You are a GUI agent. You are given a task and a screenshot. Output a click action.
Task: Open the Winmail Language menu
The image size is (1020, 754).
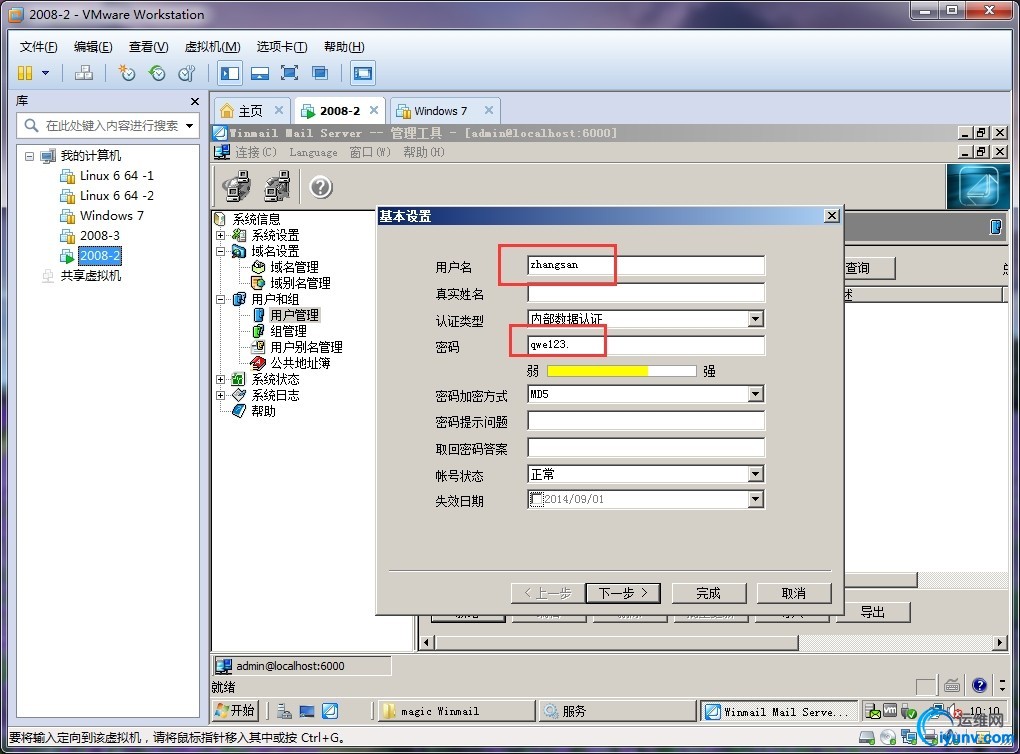tap(313, 152)
